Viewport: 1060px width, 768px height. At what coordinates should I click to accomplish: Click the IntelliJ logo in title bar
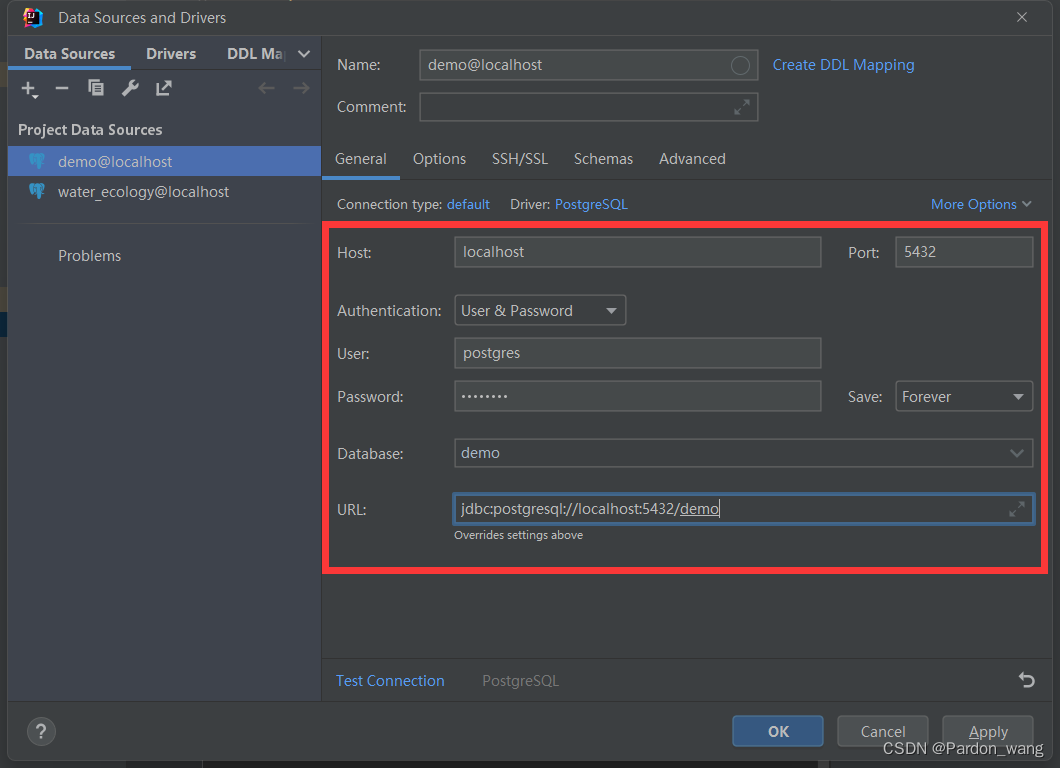[x=32, y=18]
